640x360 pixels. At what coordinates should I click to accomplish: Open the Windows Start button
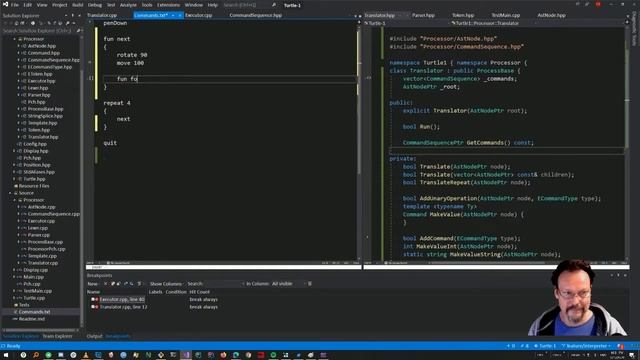6,355
